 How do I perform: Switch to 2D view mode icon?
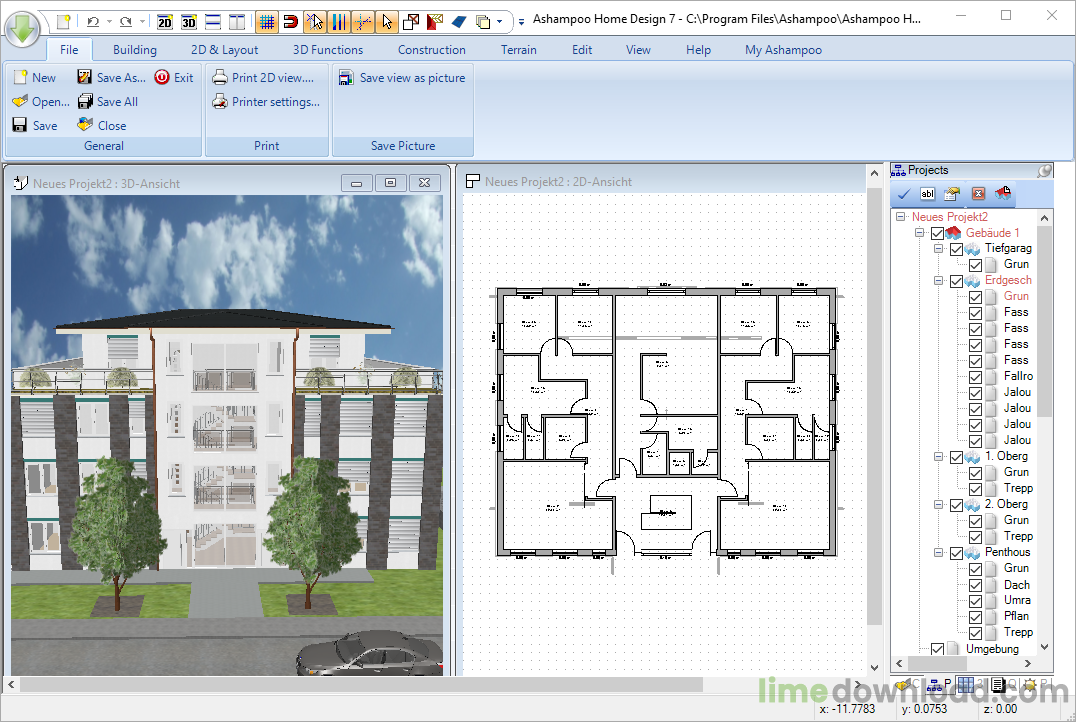(165, 21)
